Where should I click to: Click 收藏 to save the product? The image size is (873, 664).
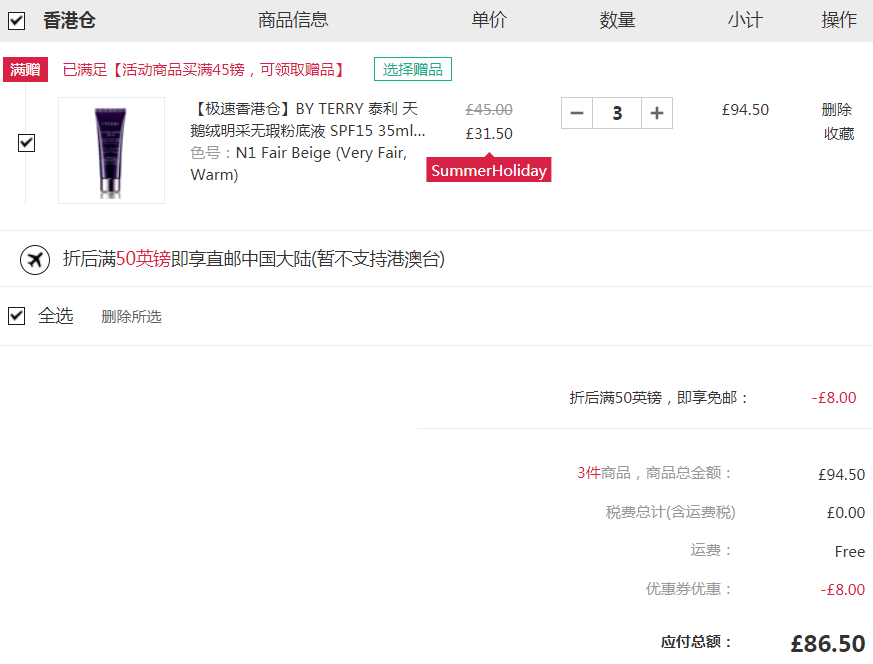(x=839, y=134)
